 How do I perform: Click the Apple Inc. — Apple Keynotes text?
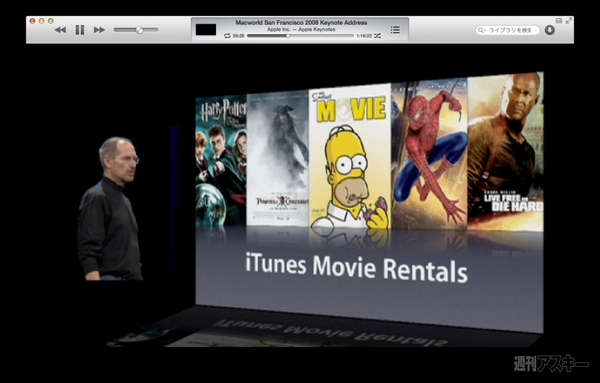[x=301, y=29]
